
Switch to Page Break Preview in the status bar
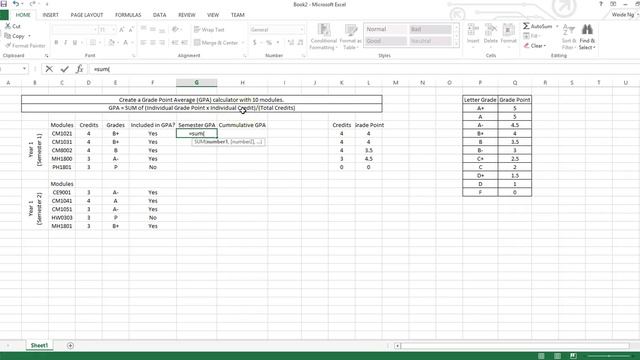(x=573, y=356)
